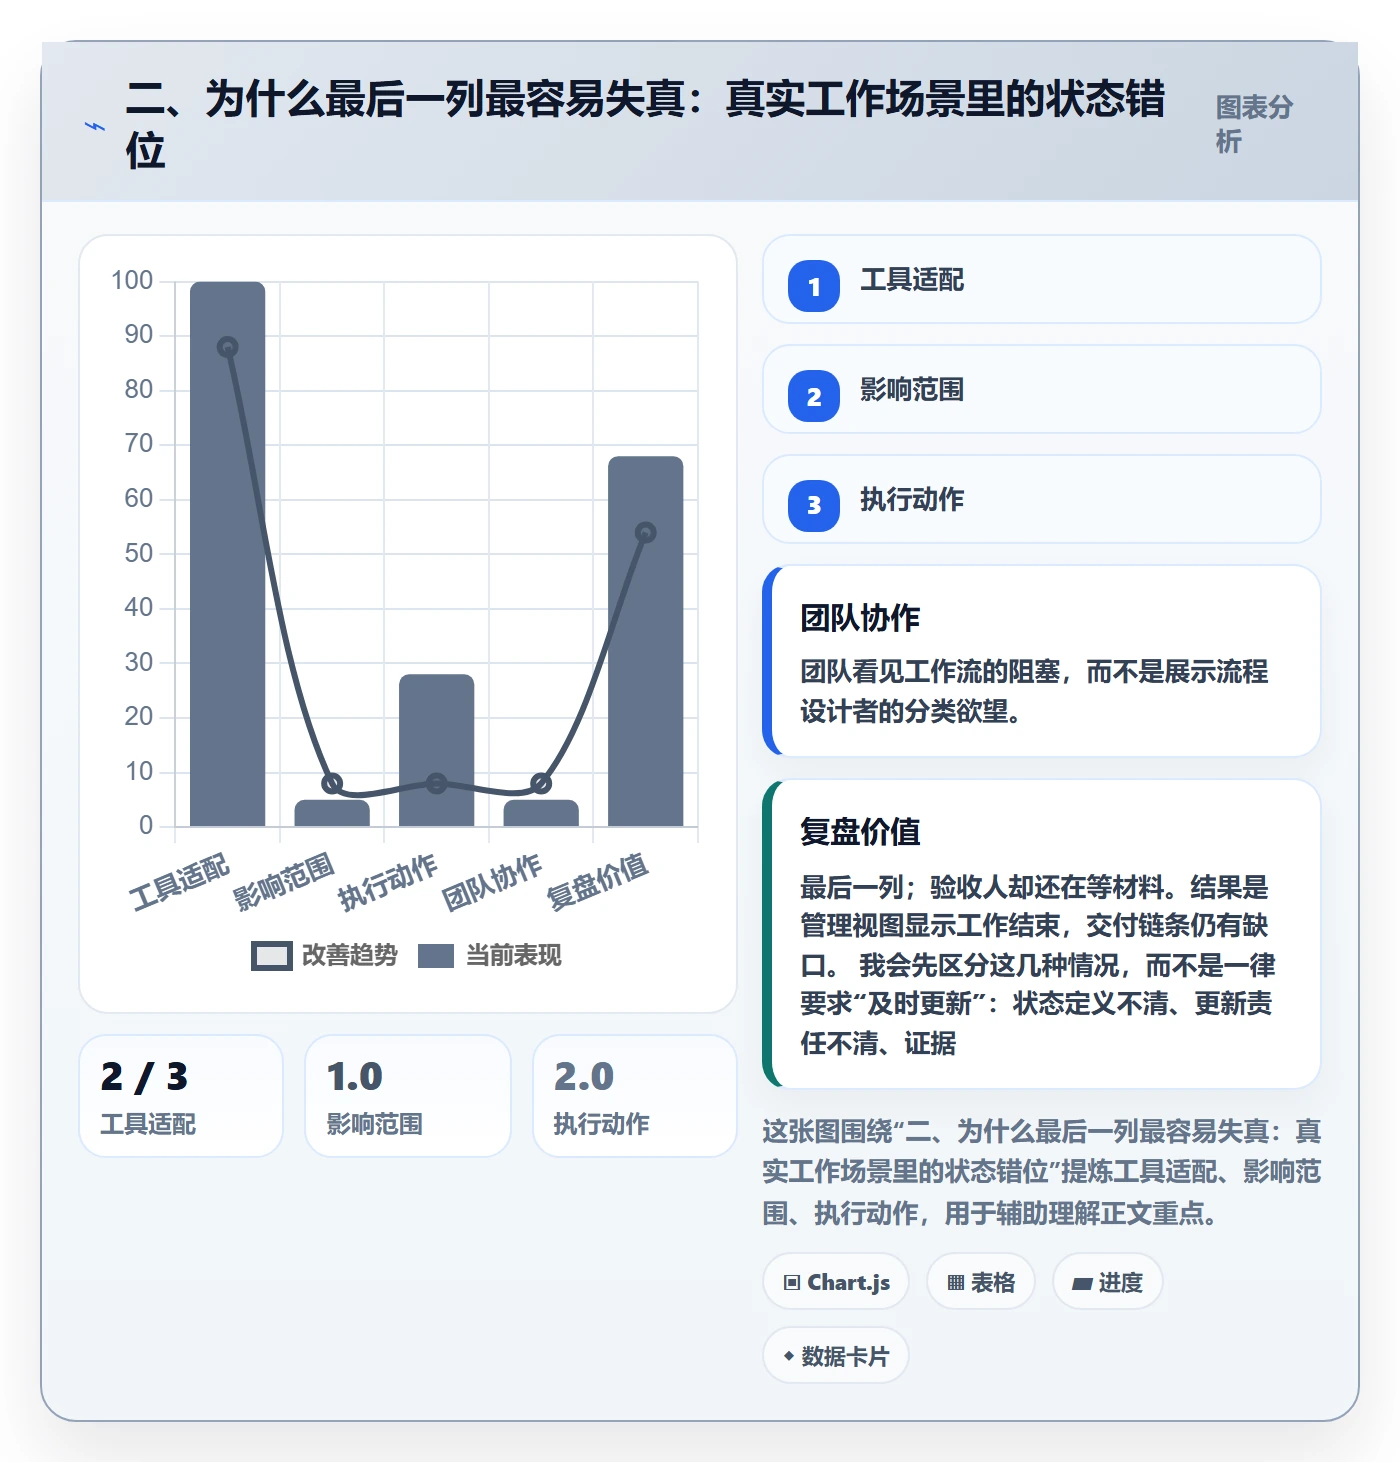Click the lightning bolt icon beside the title

point(95,126)
